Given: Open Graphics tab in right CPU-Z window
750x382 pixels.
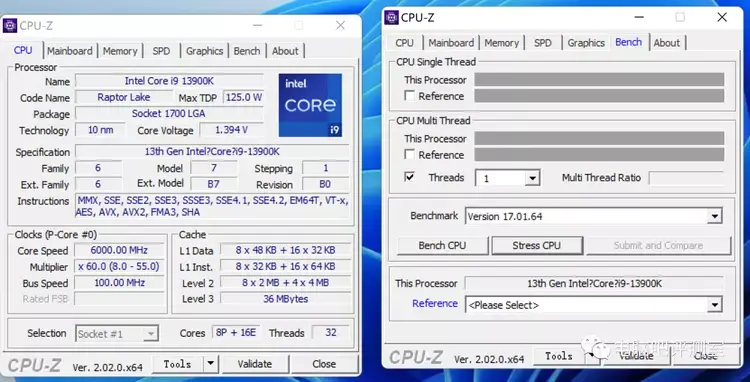Looking at the screenshot, I should pyautogui.click(x=586, y=43).
